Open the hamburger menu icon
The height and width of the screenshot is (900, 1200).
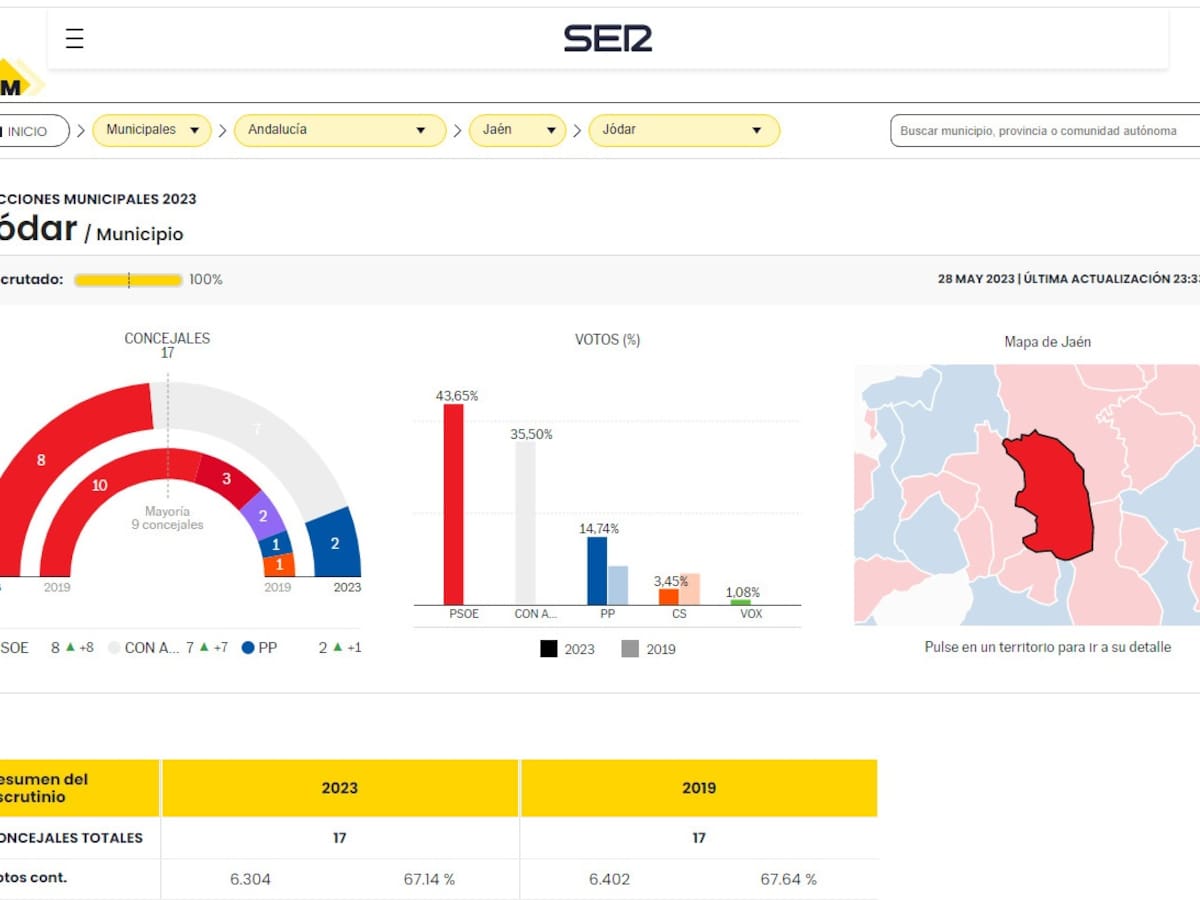74,39
